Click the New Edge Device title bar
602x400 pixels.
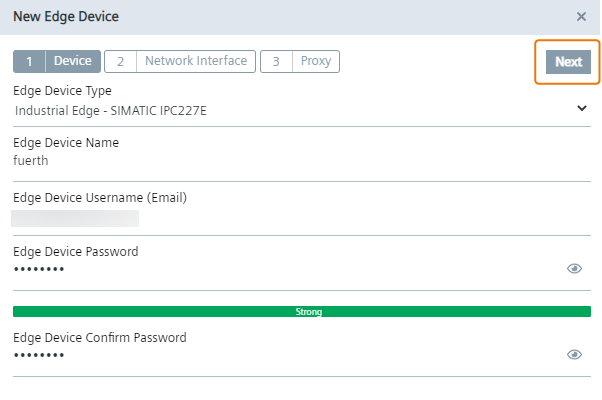pos(250,17)
